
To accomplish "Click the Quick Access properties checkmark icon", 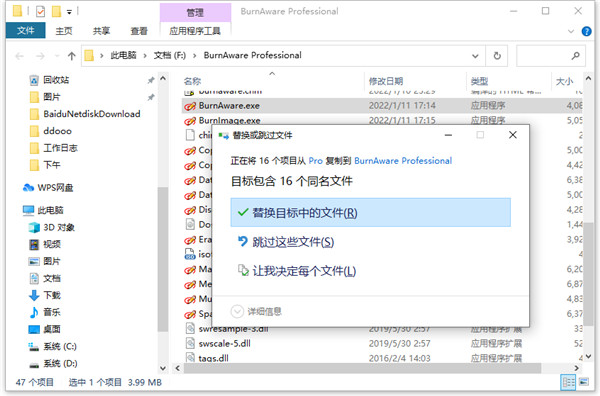I will (40, 11).
